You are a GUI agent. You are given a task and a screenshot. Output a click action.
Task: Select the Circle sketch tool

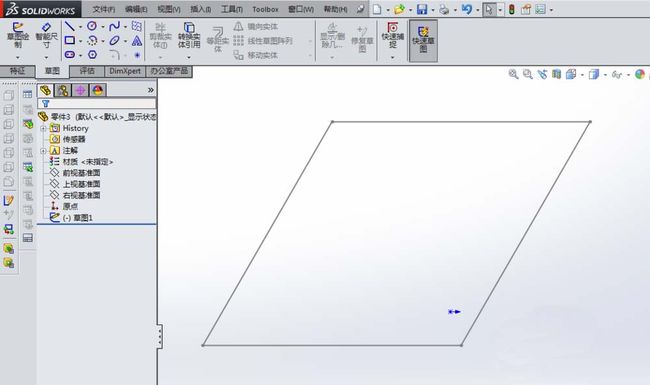pyautogui.click(x=92, y=26)
